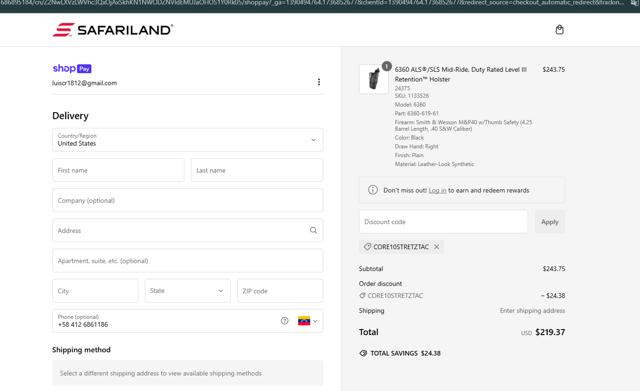Image resolution: width=640 pixels, height=391 pixels.
Task: Click the phone help question mark icon
Action: tap(284, 321)
